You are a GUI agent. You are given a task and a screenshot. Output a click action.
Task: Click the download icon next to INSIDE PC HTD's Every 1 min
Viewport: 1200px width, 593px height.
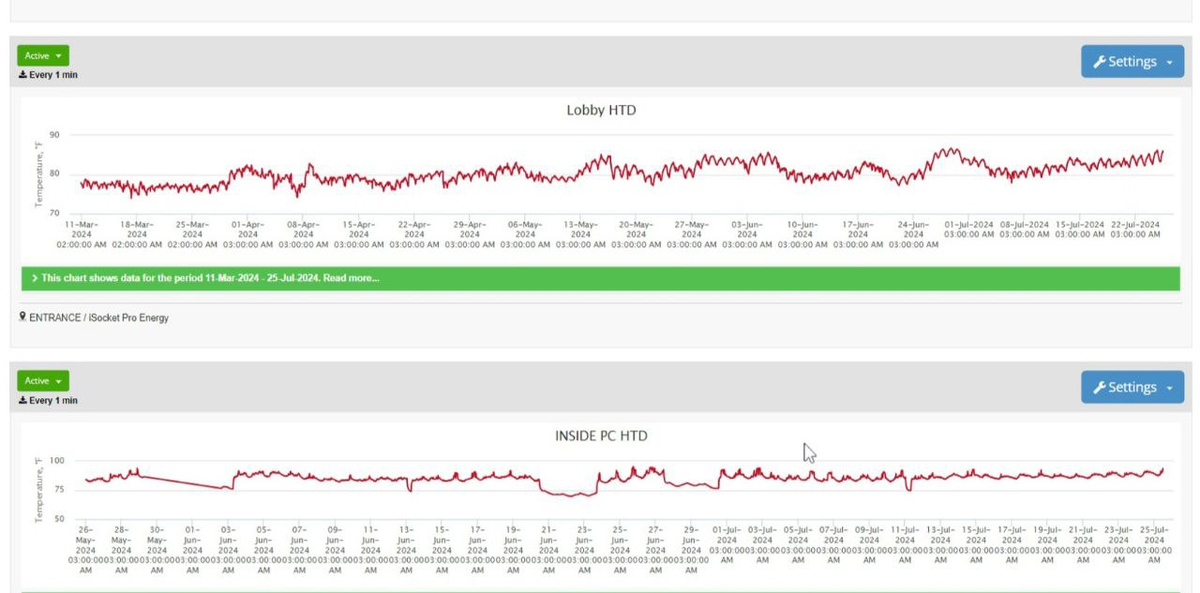22,400
